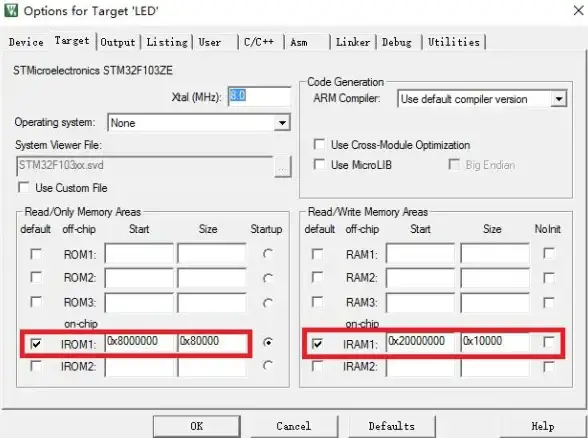
Task: Switch to the Device tab
Action: tap(26, 42)
